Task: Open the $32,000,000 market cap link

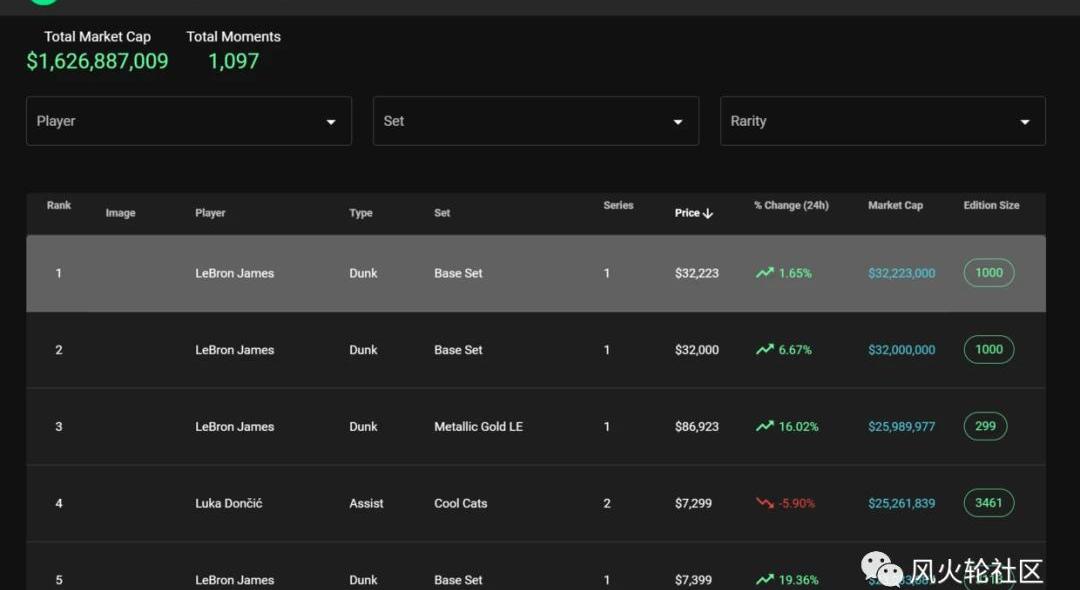Action: point(902,350)
